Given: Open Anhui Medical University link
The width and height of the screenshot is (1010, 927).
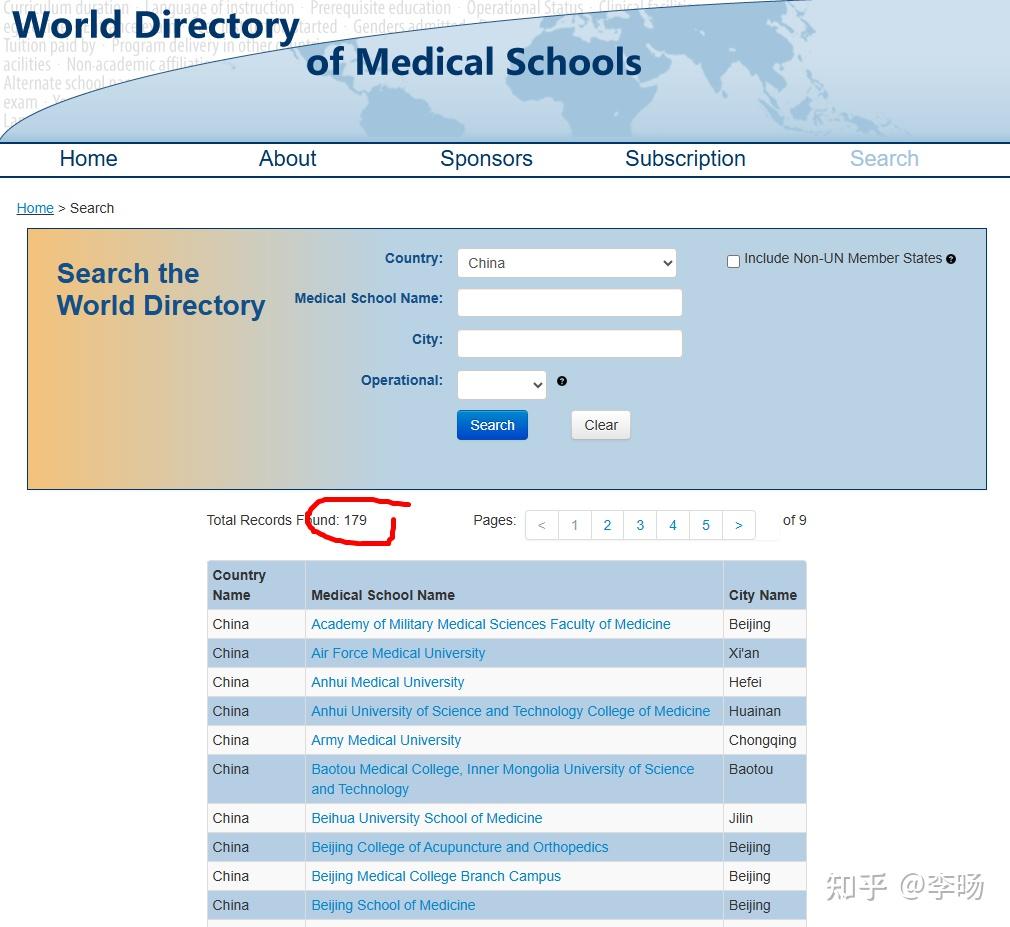Looking at the screenshot, I should tap(388, 682).
